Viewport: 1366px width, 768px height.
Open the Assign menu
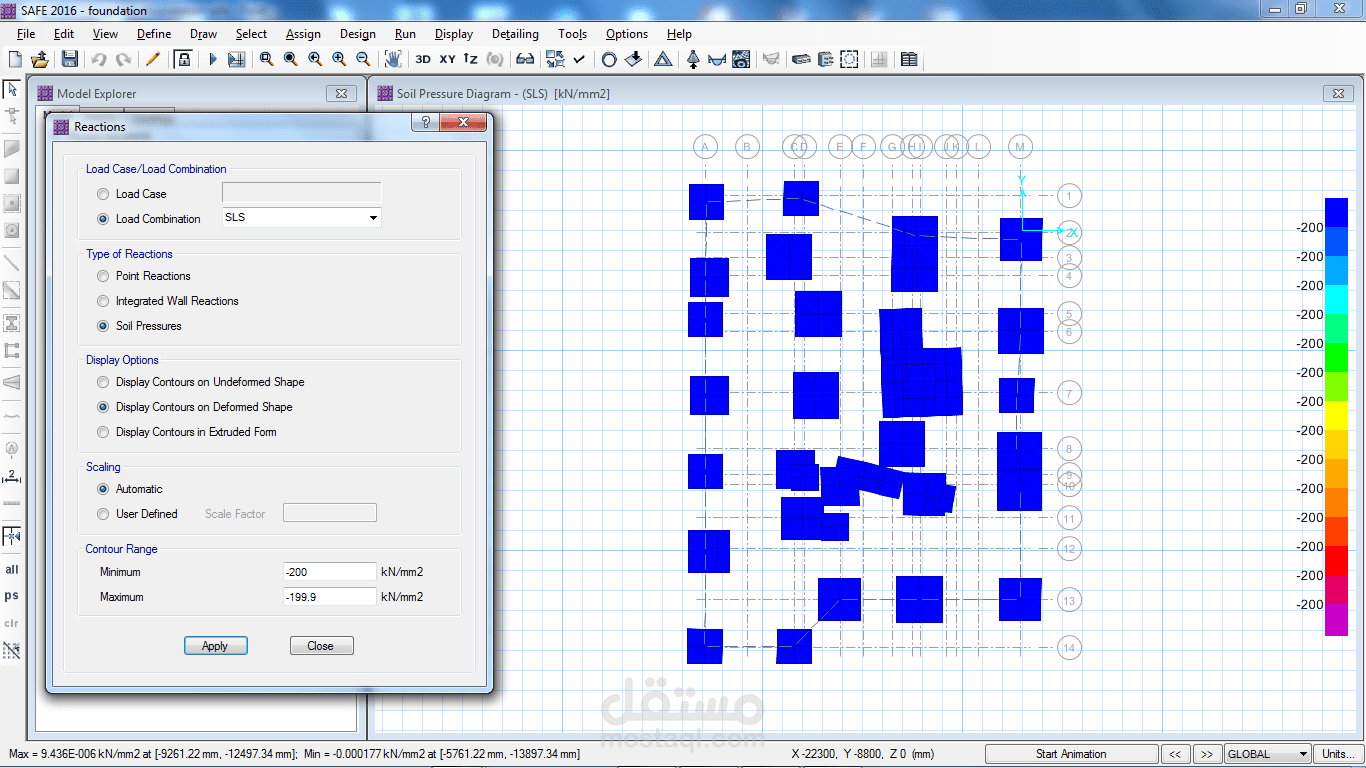click(x=303, y=34)
